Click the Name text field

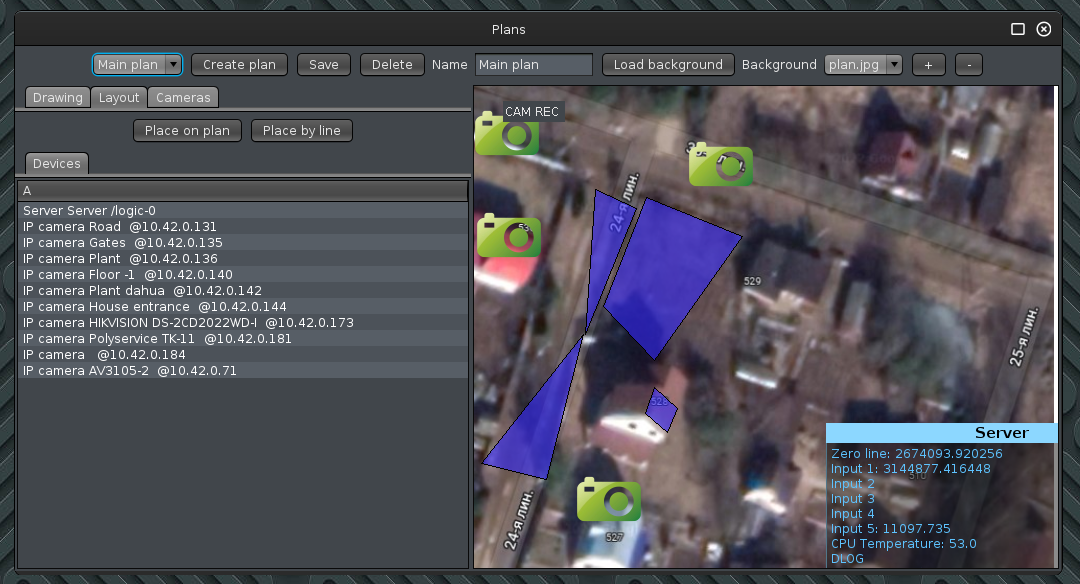click(x=533, y=65)
